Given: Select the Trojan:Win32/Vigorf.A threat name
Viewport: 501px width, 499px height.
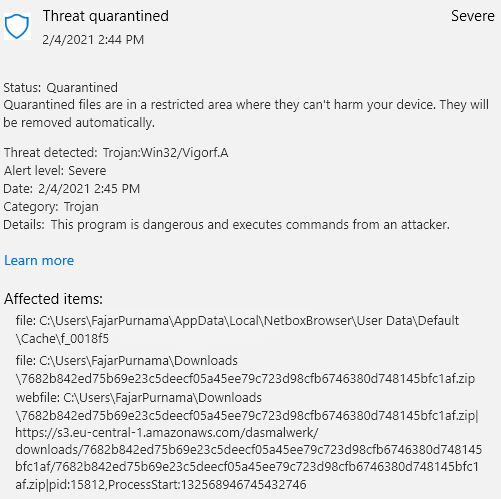Looking at the screenshot, I should tap(165, 153).
